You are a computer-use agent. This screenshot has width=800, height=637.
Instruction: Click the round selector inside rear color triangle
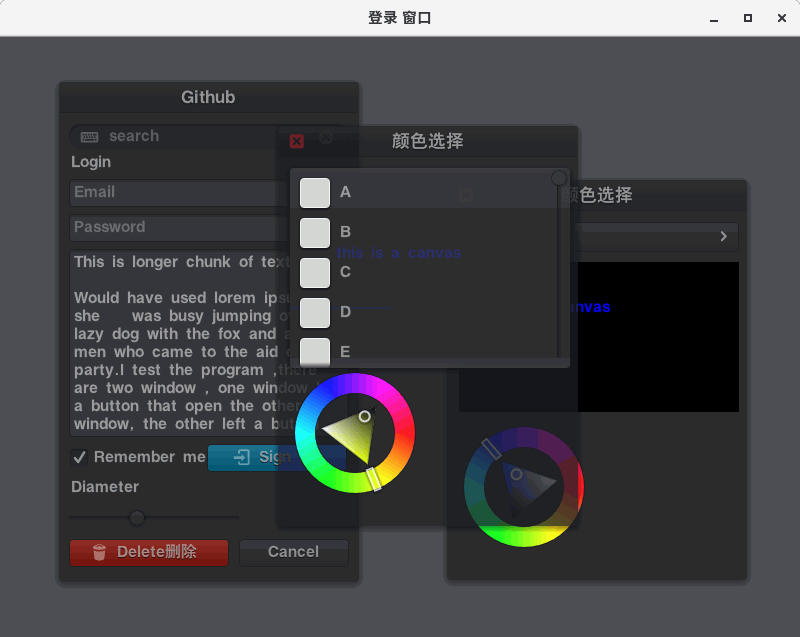click(x=516, y=474)
